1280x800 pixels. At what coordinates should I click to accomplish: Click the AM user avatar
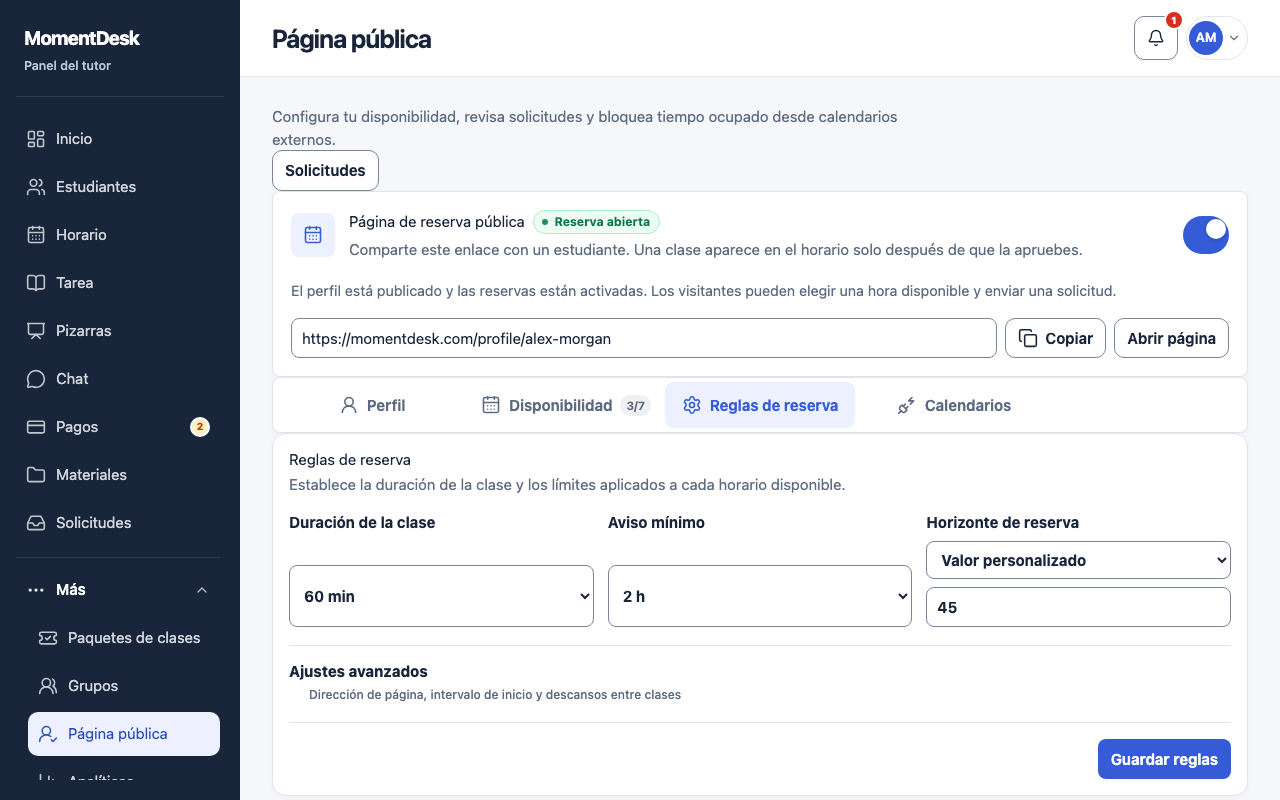coord(1206,38)
